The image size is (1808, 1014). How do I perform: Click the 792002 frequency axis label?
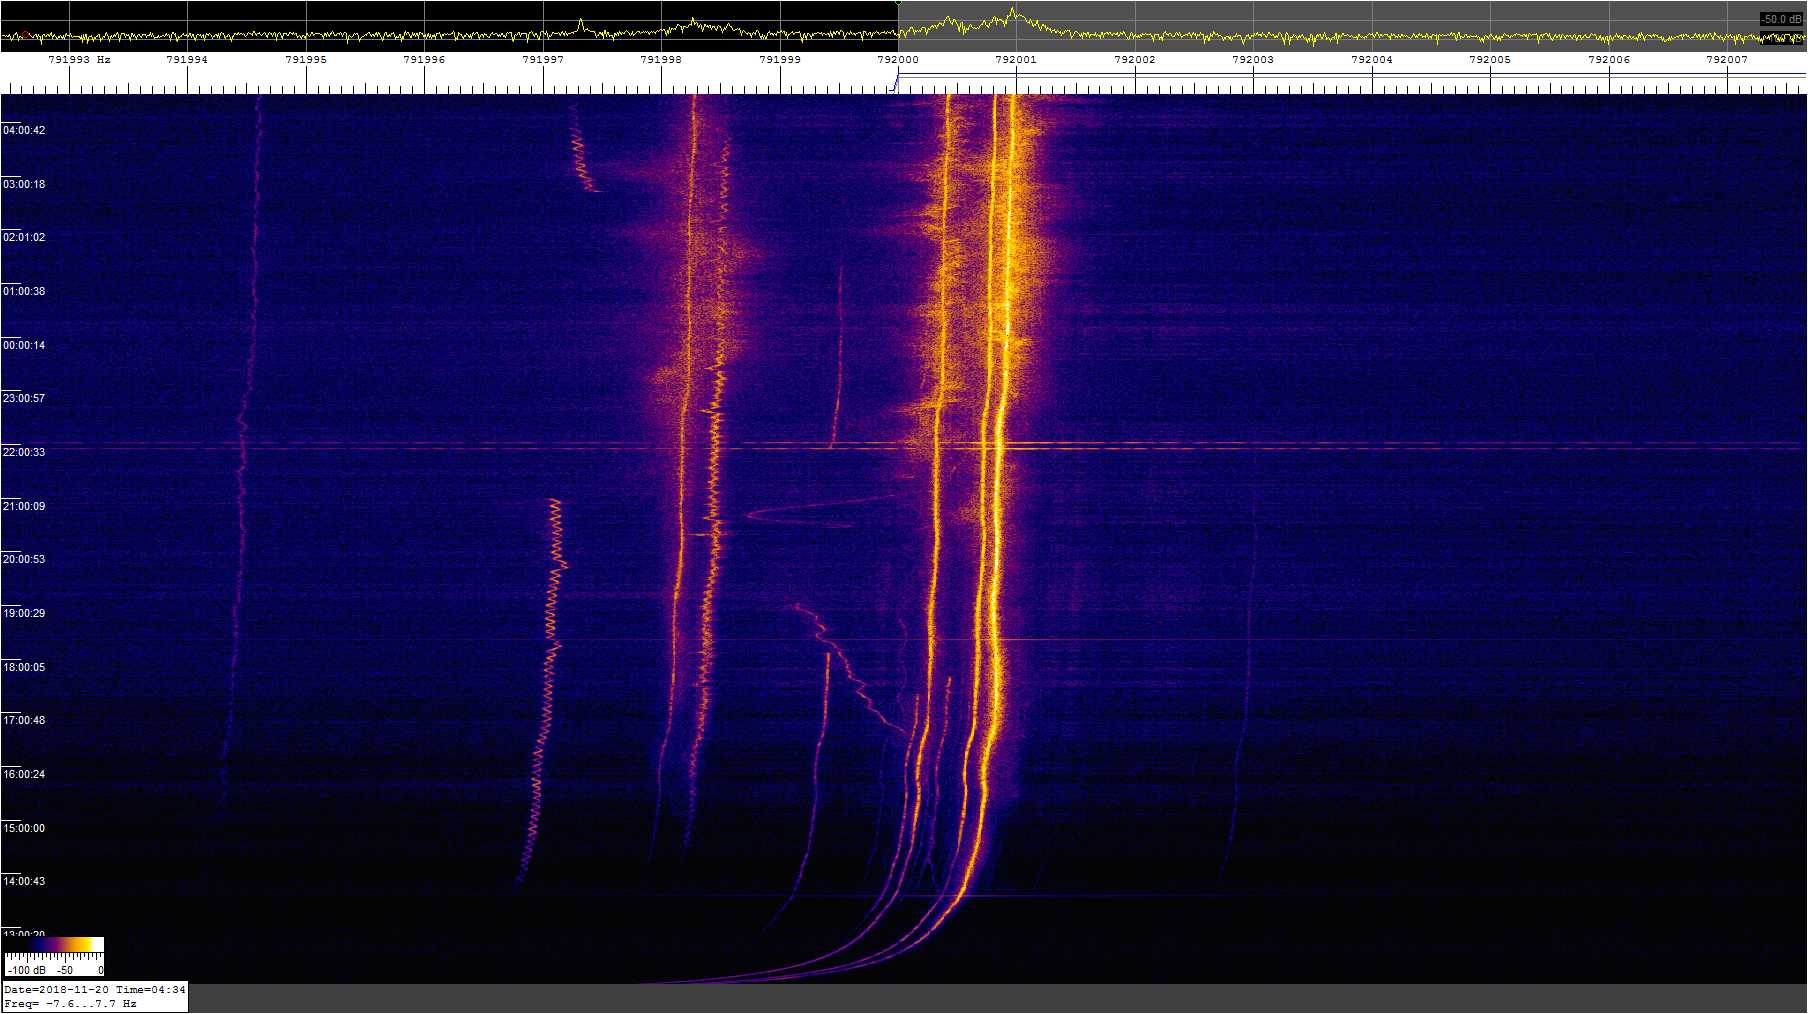[1135, 60]
